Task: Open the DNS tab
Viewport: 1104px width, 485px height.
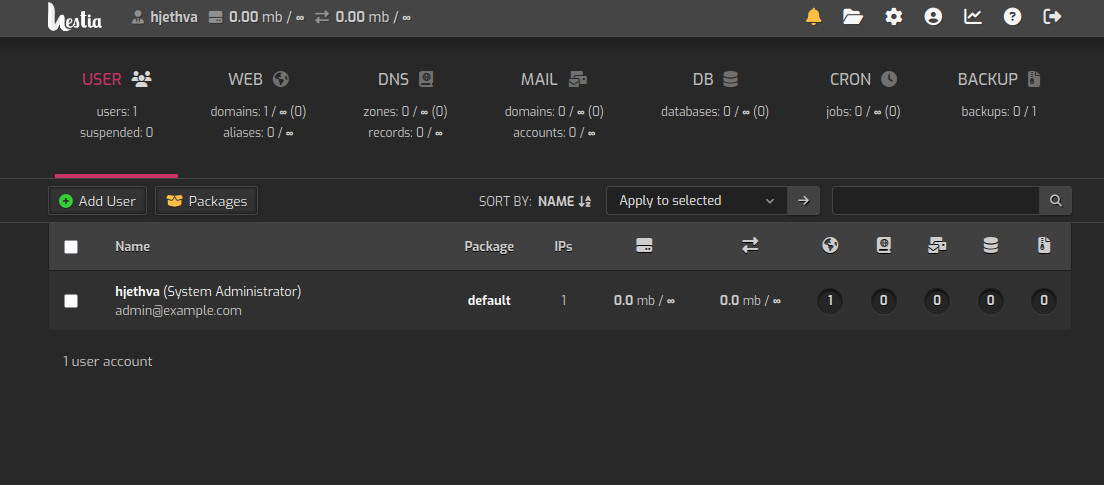Action: [x=405, y=79]
